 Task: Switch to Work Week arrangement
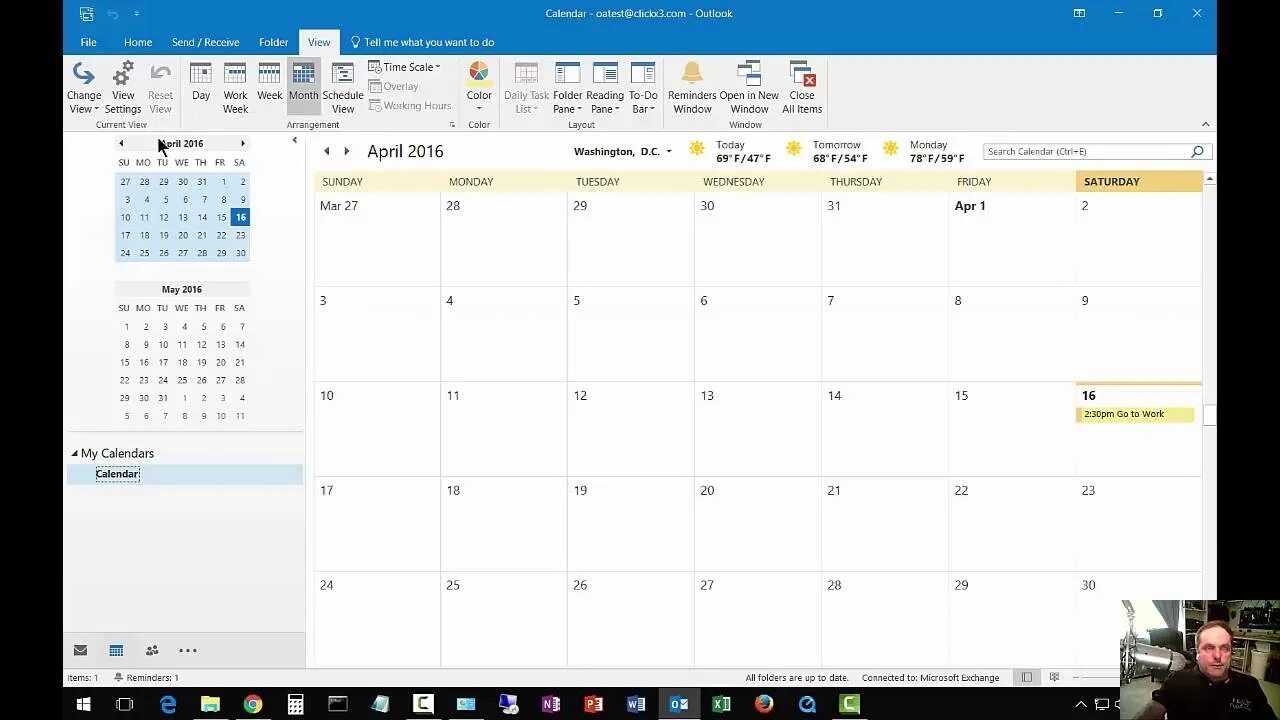tap(235, 88)
